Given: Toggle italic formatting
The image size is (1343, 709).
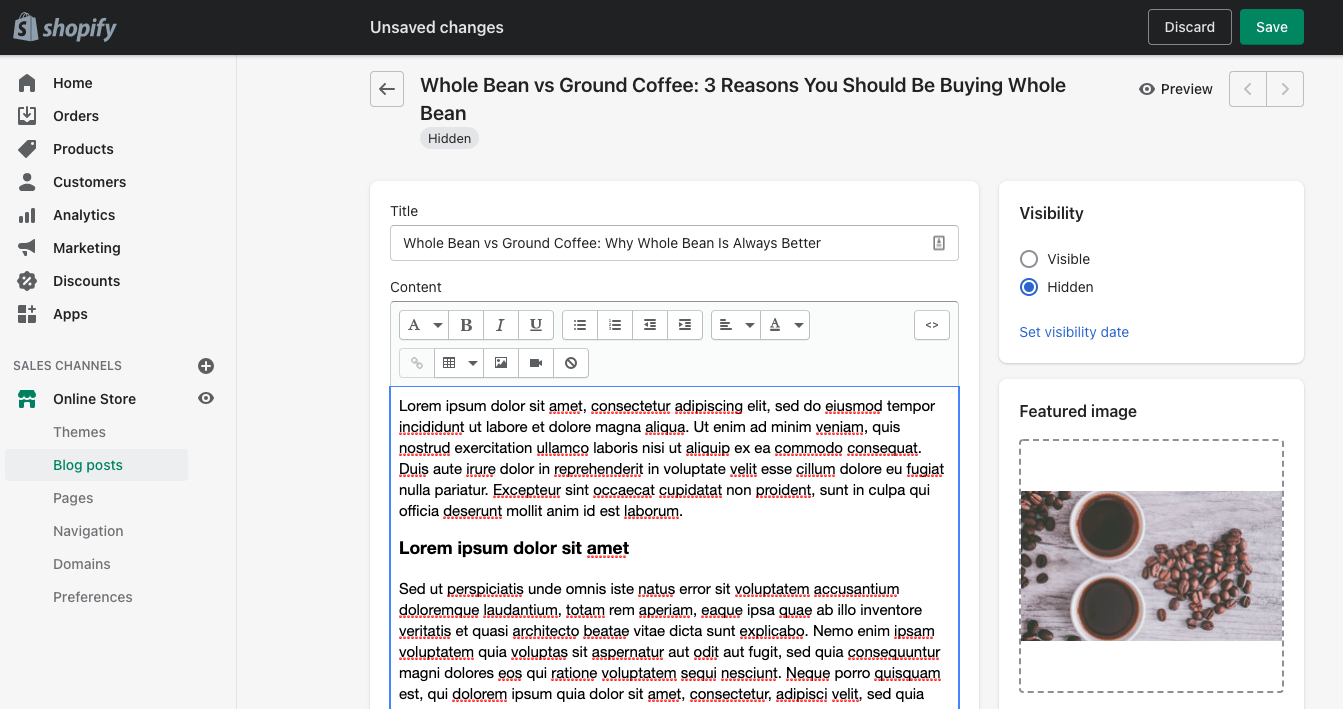Looking at the screenshot, I should click(500, 325).
